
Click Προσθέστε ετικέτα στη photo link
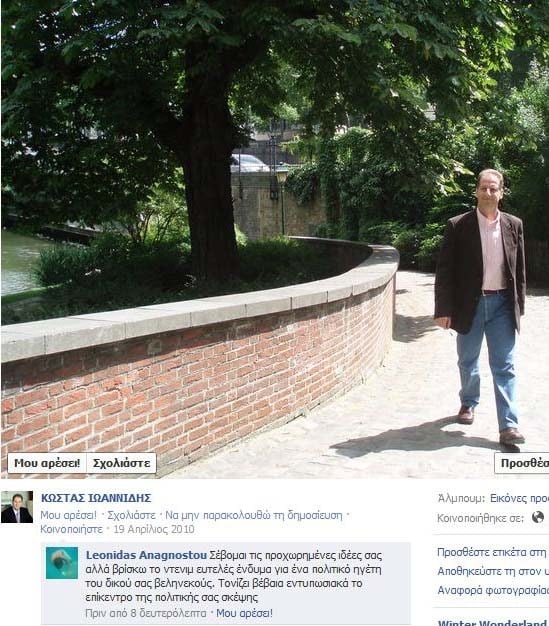[493, 552]
